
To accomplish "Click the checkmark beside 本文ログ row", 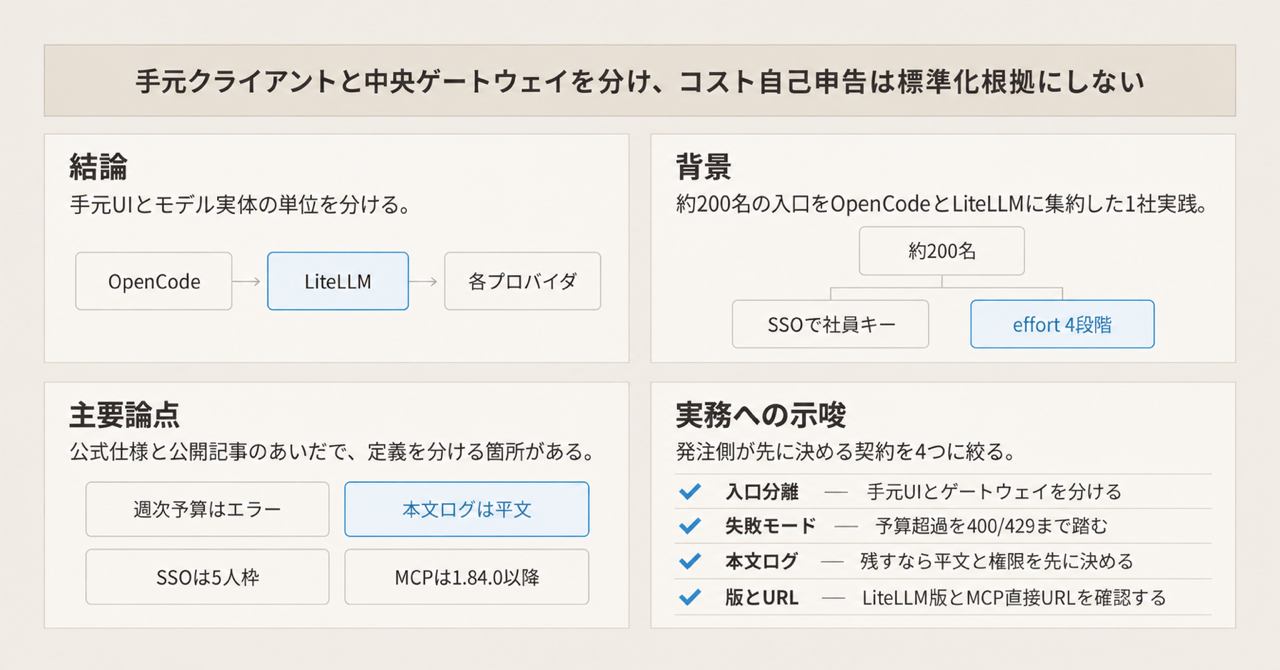I will point(689,562).
